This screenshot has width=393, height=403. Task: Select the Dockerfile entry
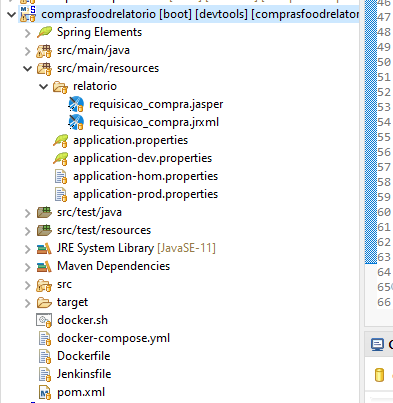(x=84, y=356)
